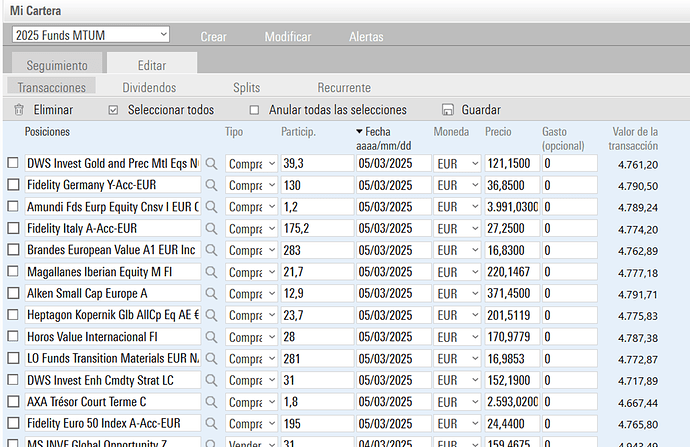Click magnifier icon in Fidelity Germany row
The height and width of the screenshot is (447, 690).
pos(211,185)
